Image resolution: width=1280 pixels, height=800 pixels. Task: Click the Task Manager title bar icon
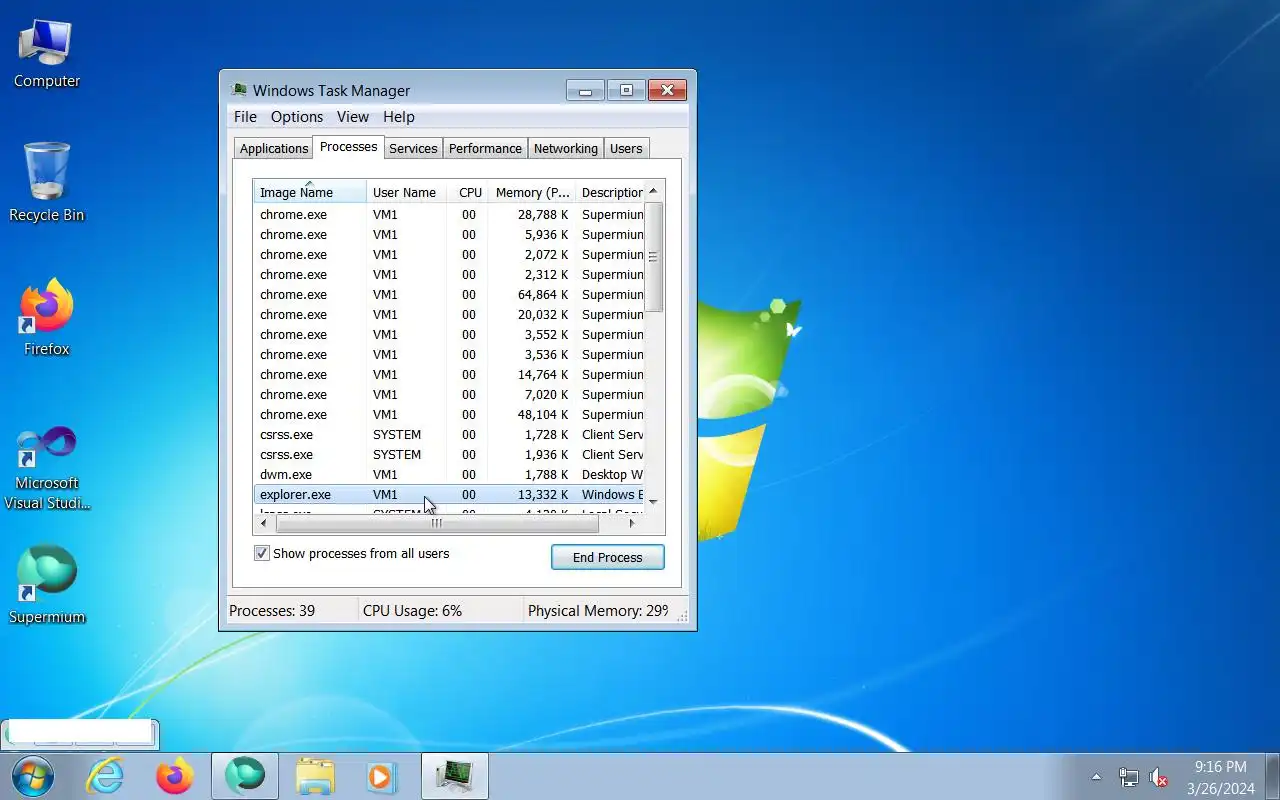pyautogui.click(x=239, y=90)
